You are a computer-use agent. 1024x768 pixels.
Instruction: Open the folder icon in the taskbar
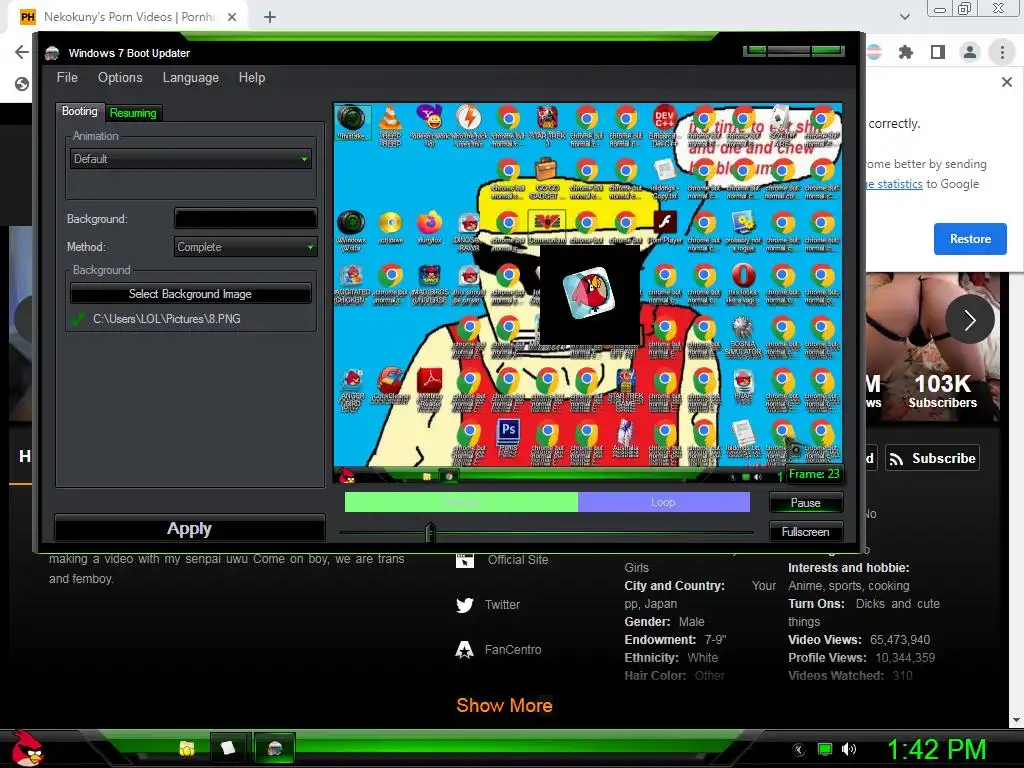187,748
